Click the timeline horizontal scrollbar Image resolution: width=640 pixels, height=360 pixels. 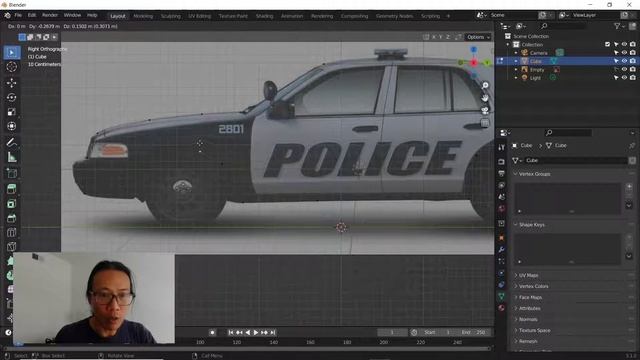(247, 349)
